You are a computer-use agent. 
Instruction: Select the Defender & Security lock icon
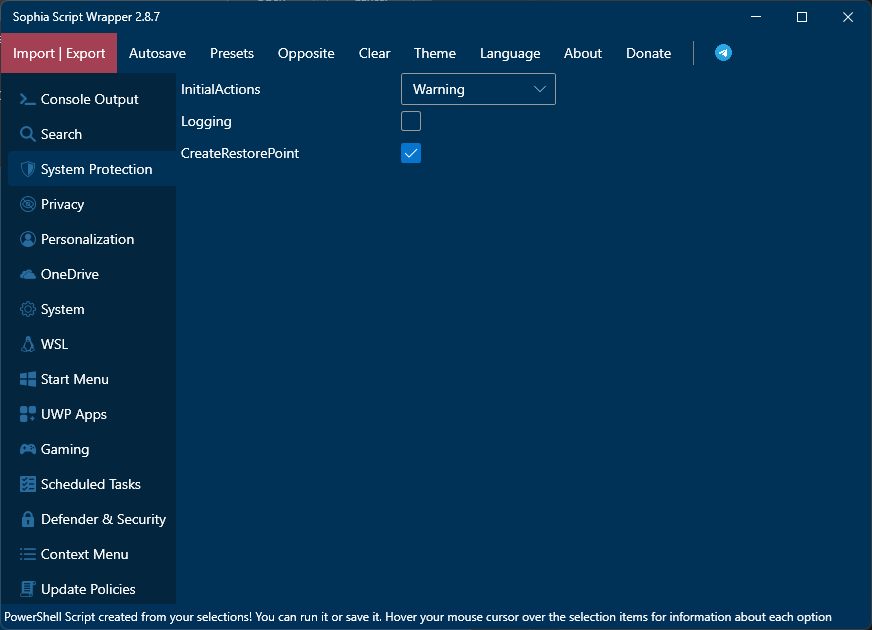coord(28,519)
